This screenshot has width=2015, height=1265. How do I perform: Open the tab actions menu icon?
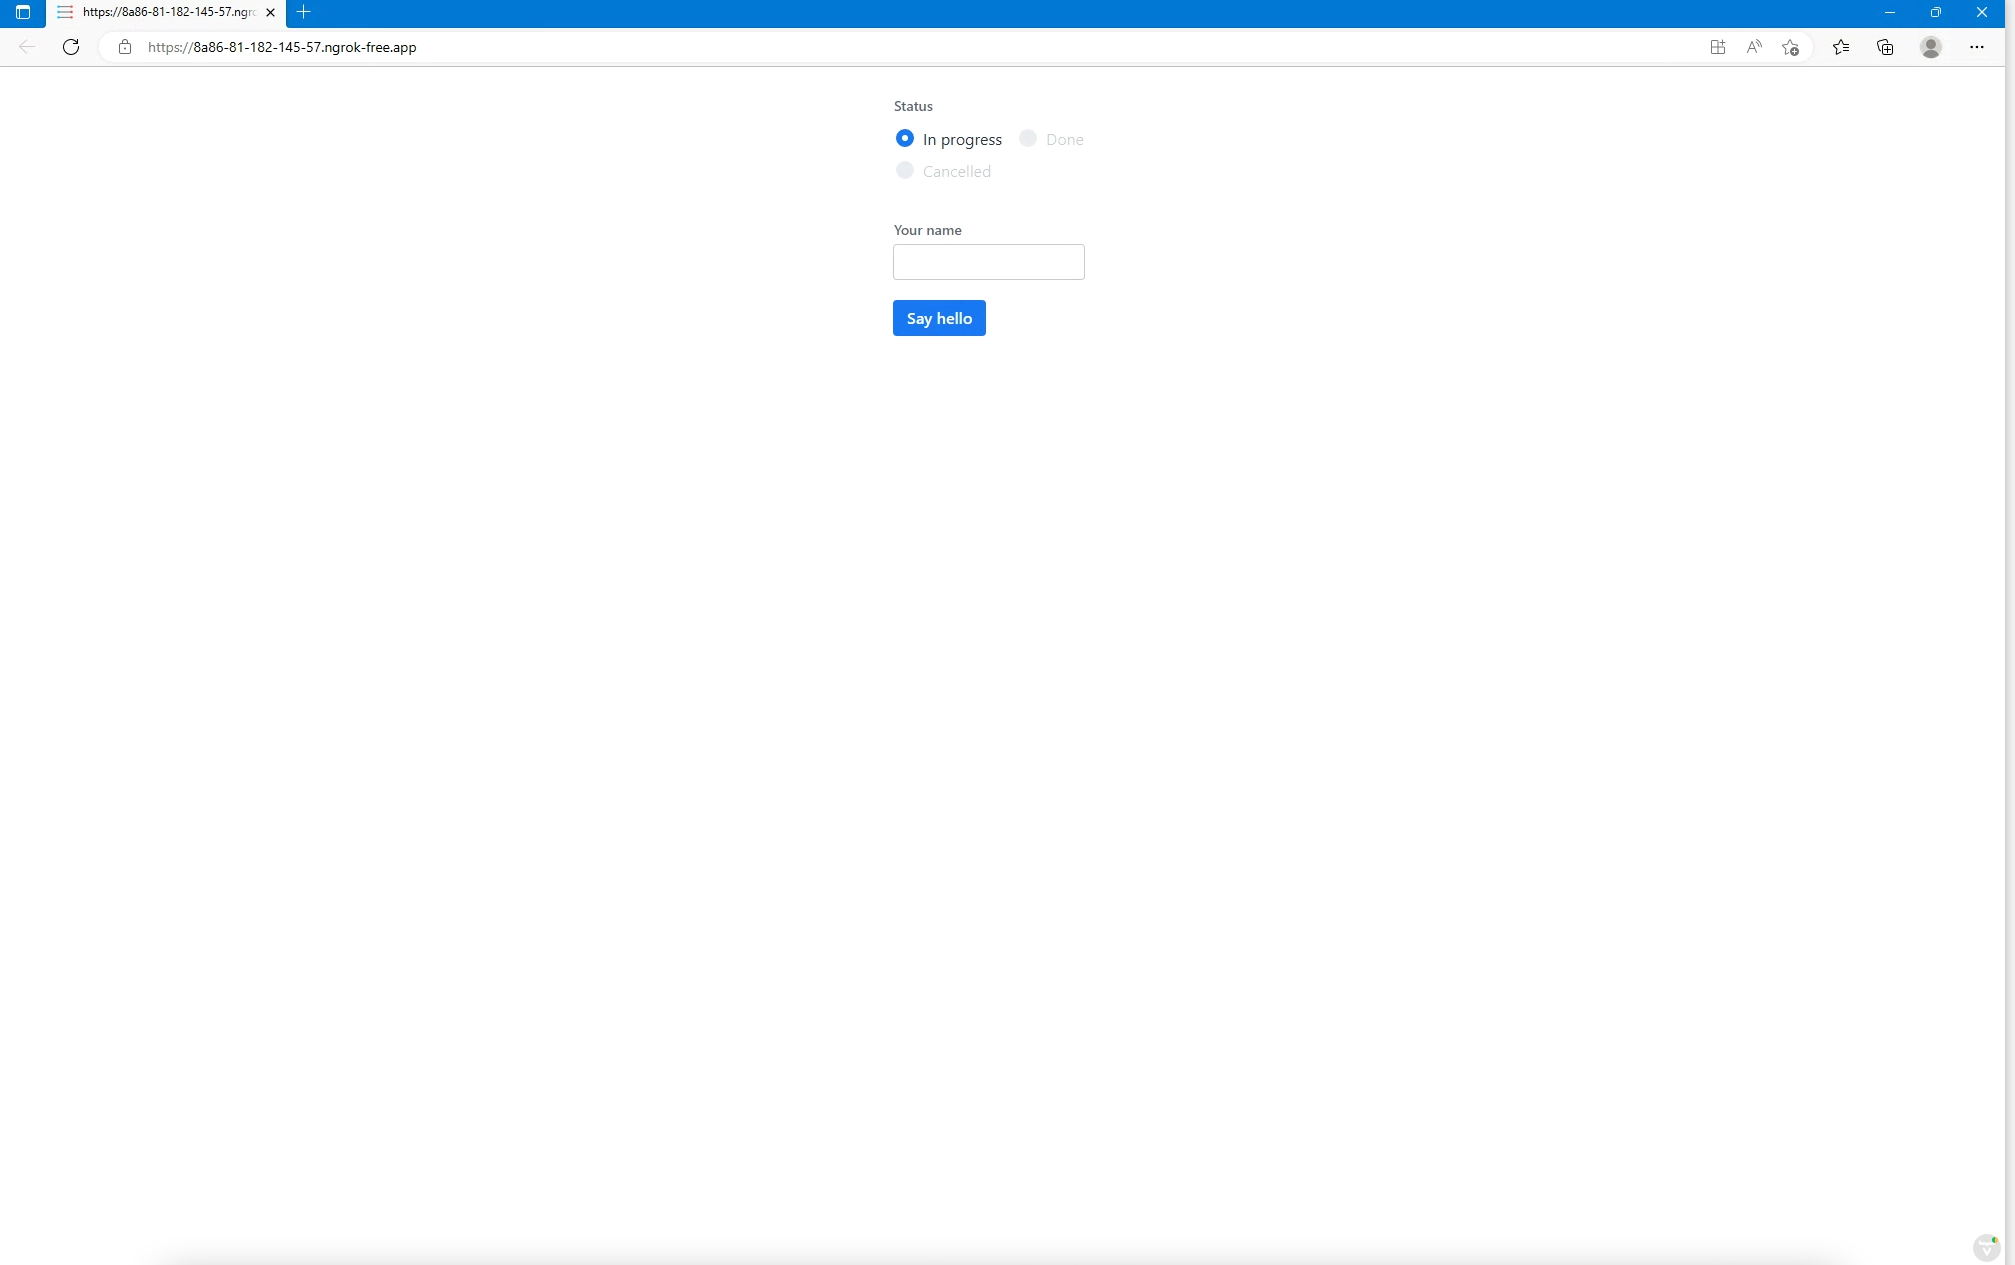tap(23, 12)
